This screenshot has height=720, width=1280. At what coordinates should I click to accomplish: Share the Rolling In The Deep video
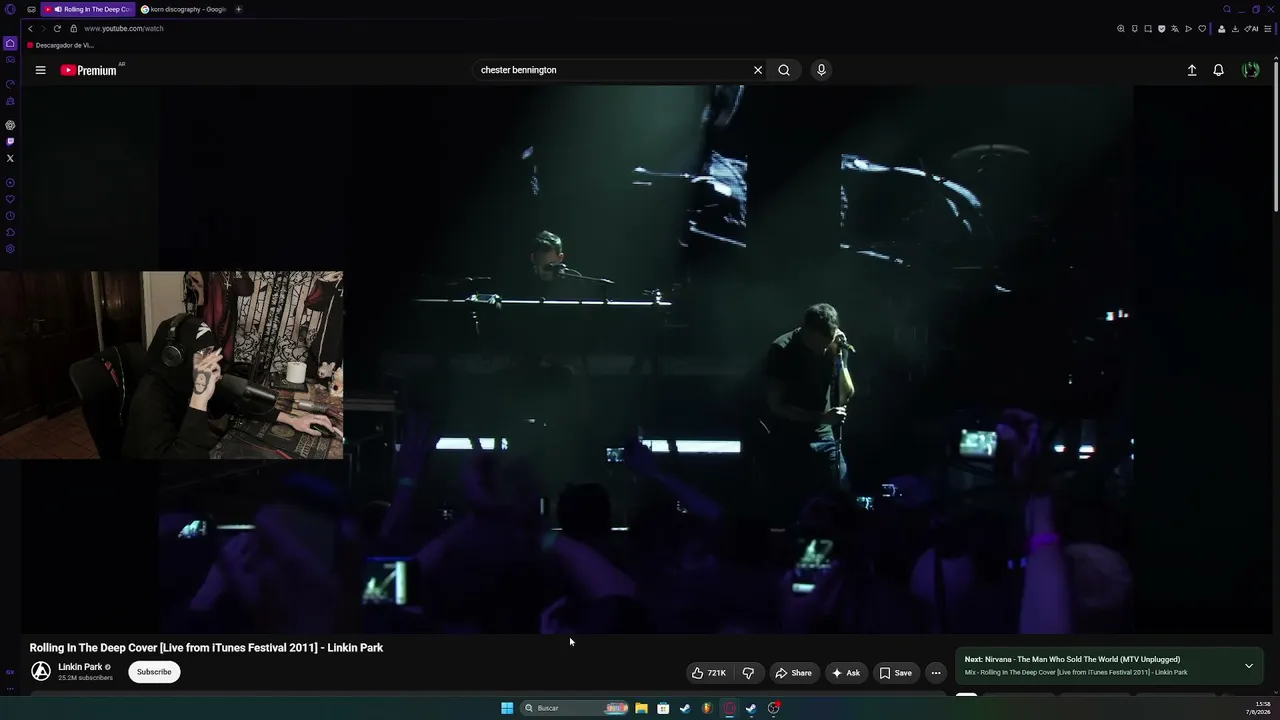tap(794, 673)
